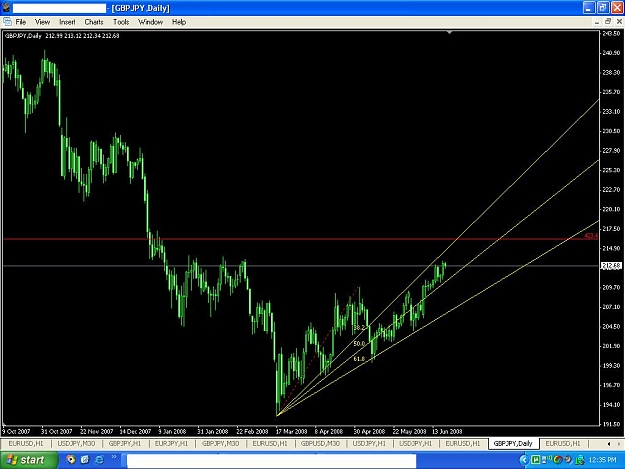
Task: Switch to the USDJPY,M30 chart tab
Action: (76, 443)
